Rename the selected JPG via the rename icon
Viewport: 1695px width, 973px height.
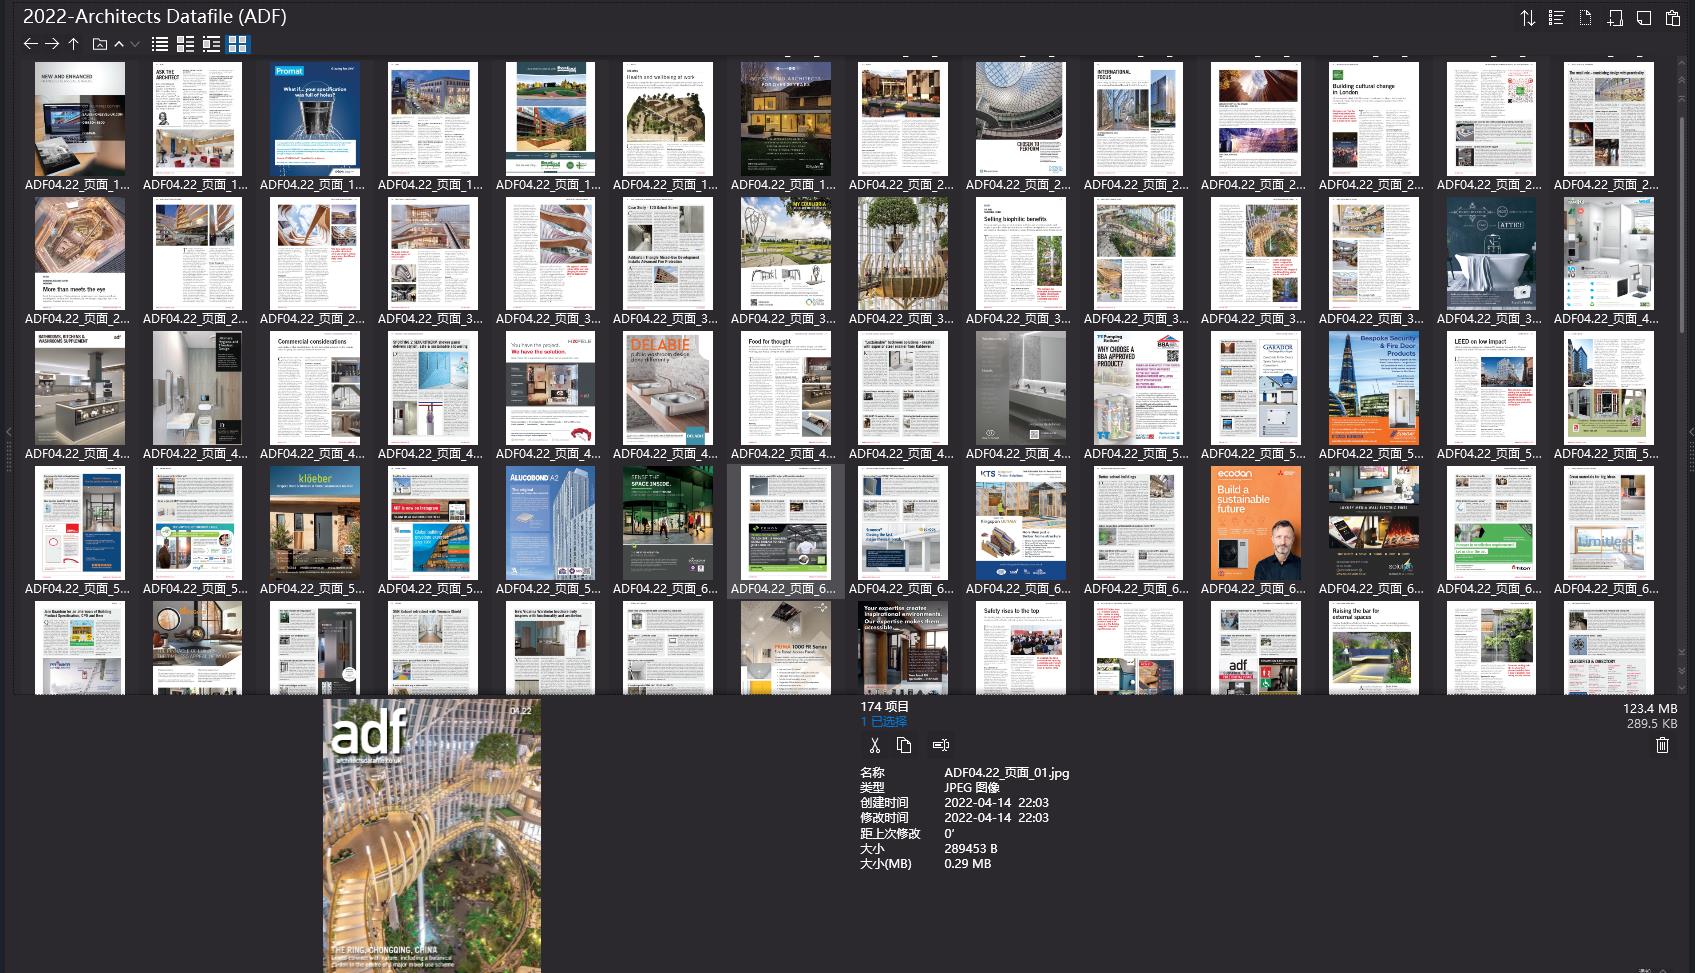click(x=940, y=745)
